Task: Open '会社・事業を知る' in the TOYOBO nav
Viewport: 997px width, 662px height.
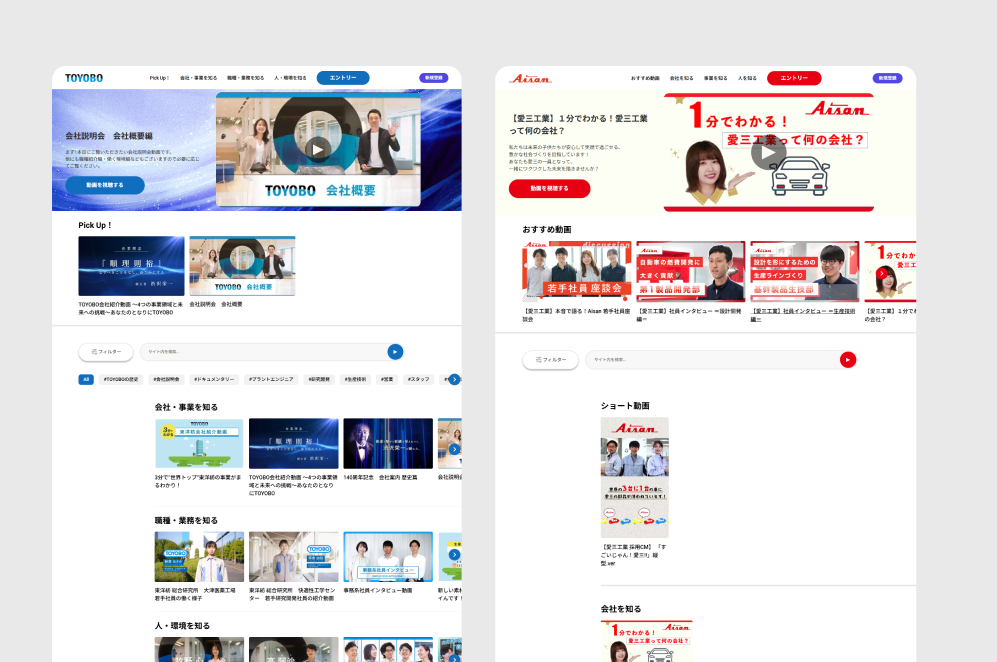Action: coord(198,78)
